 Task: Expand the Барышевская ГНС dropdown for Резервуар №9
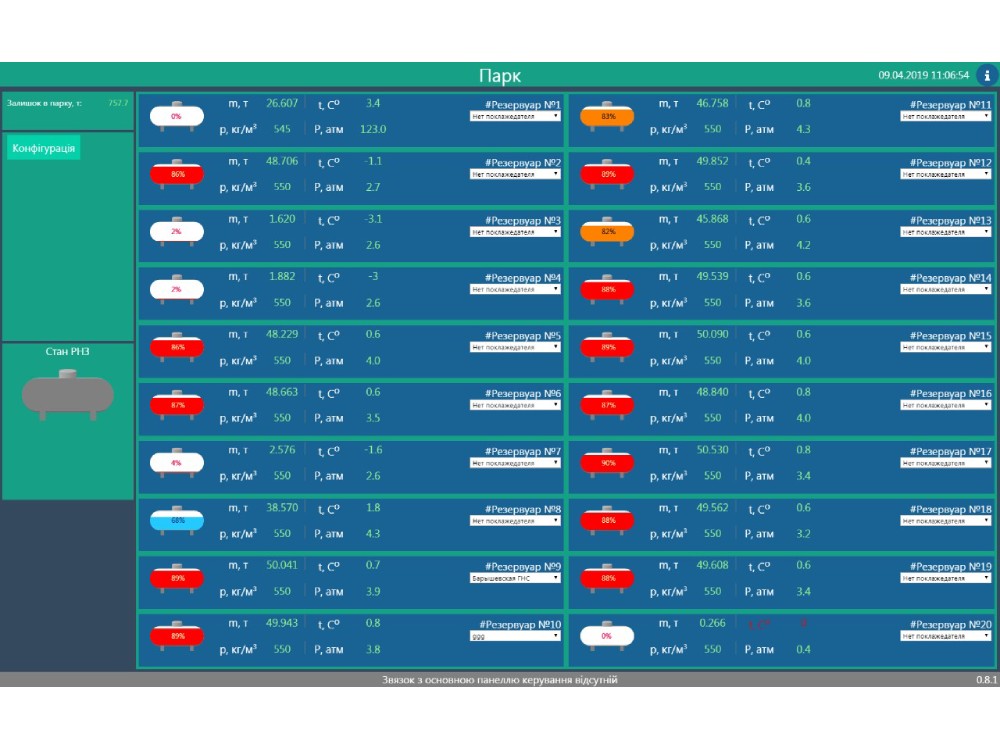pyautogui.click(x=515, y=578)
